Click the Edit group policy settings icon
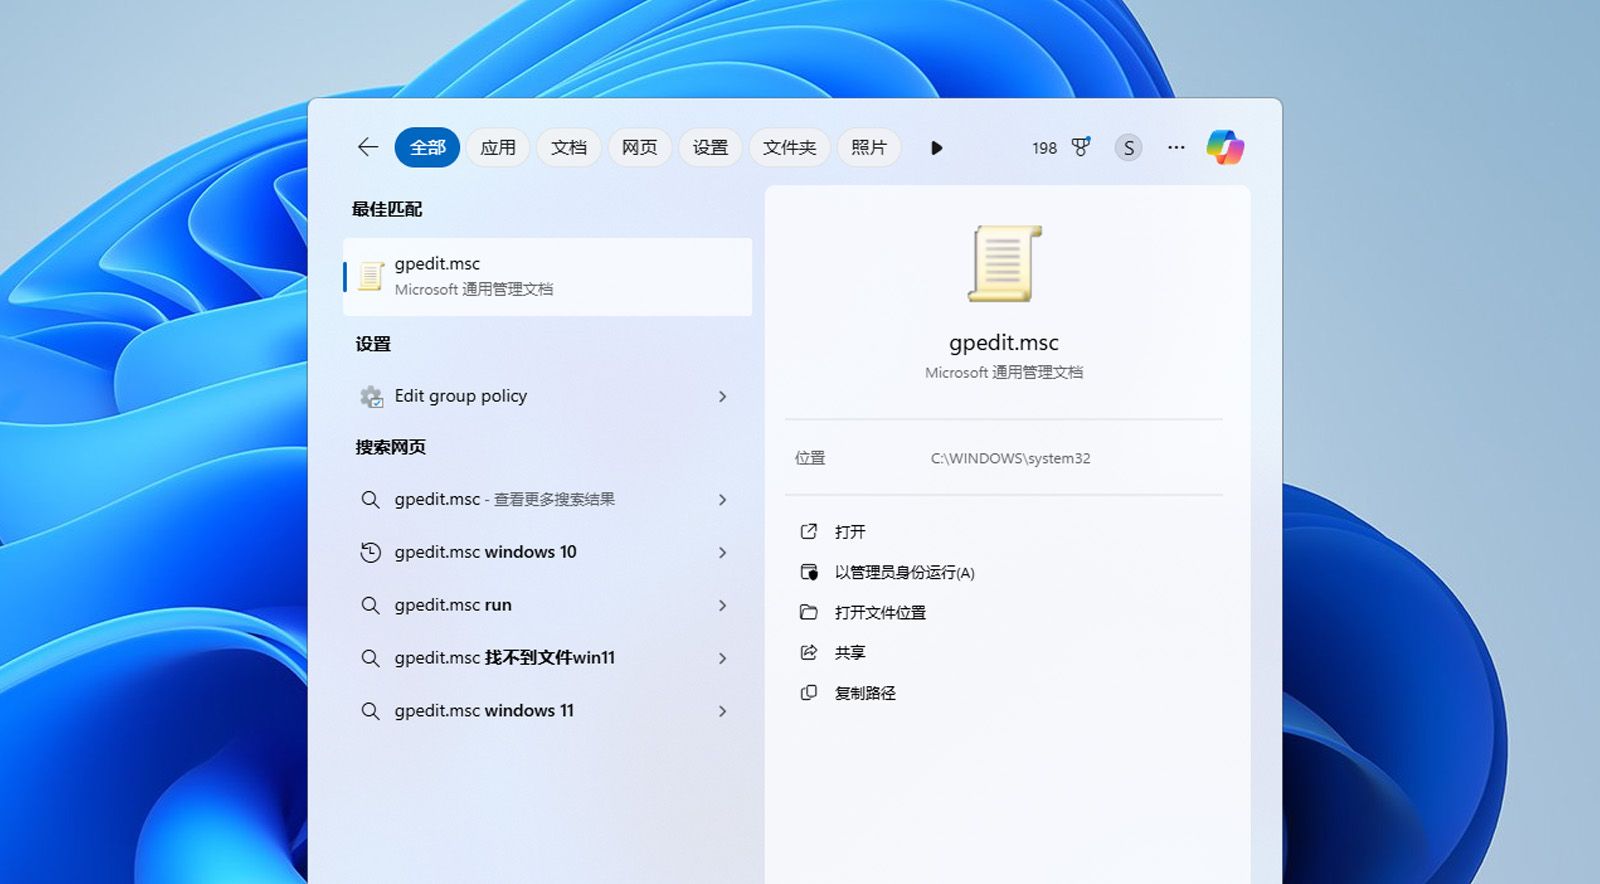This screenshot has height=884, width=1600. (x=371, y=397)
